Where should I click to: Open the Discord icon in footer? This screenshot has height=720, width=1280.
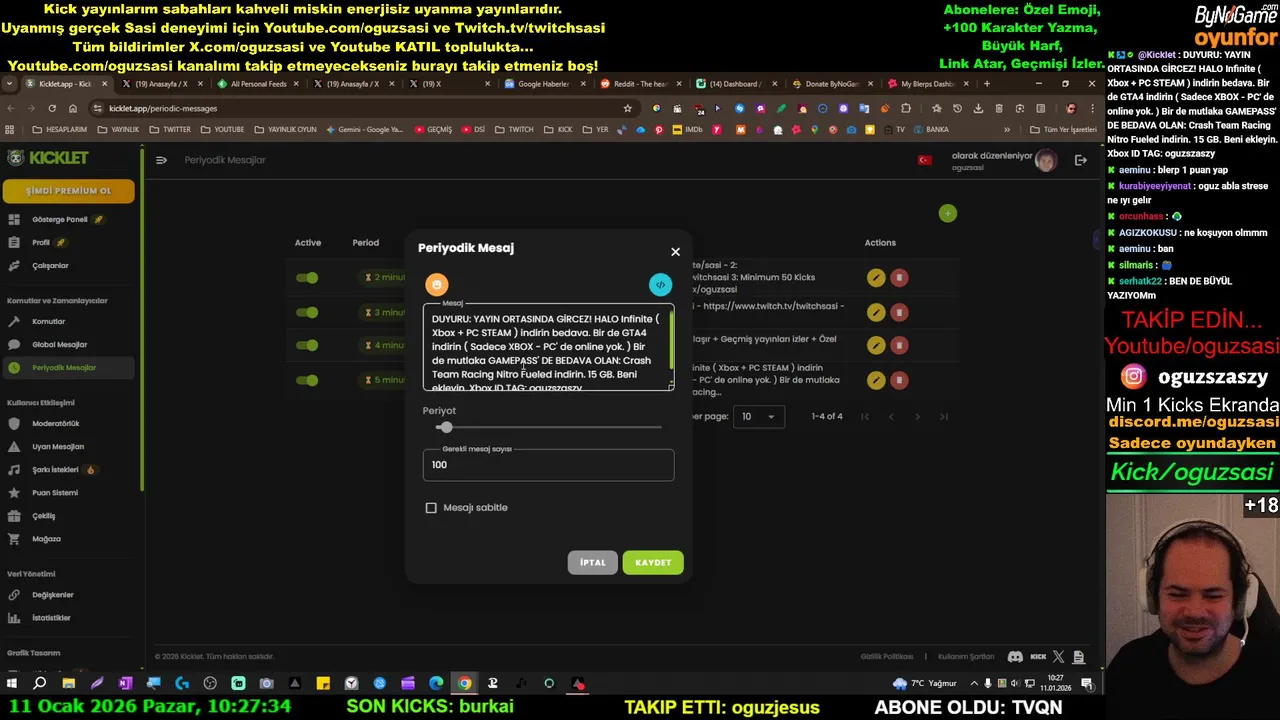pyautogui.click(x=1015, y=657)
